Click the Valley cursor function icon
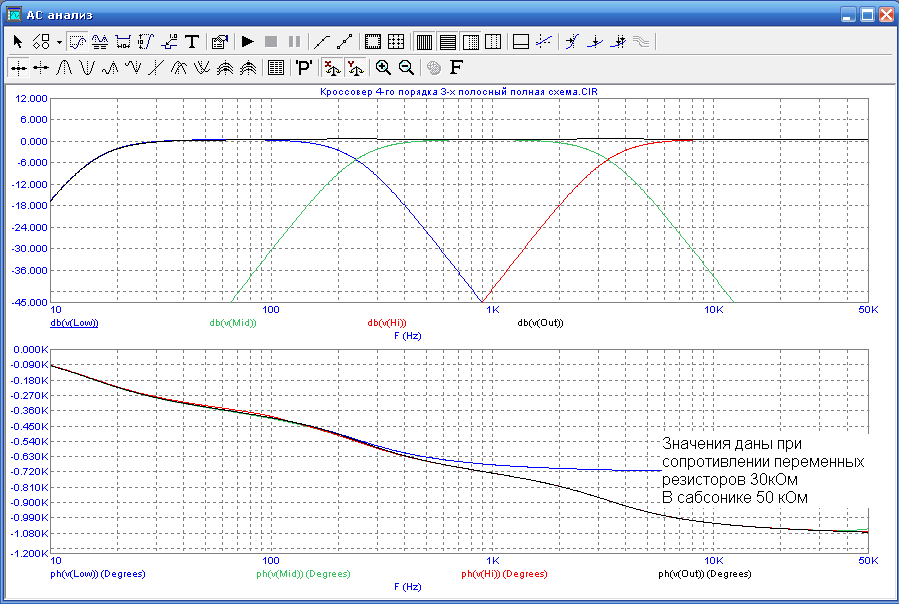 (87, 68)
